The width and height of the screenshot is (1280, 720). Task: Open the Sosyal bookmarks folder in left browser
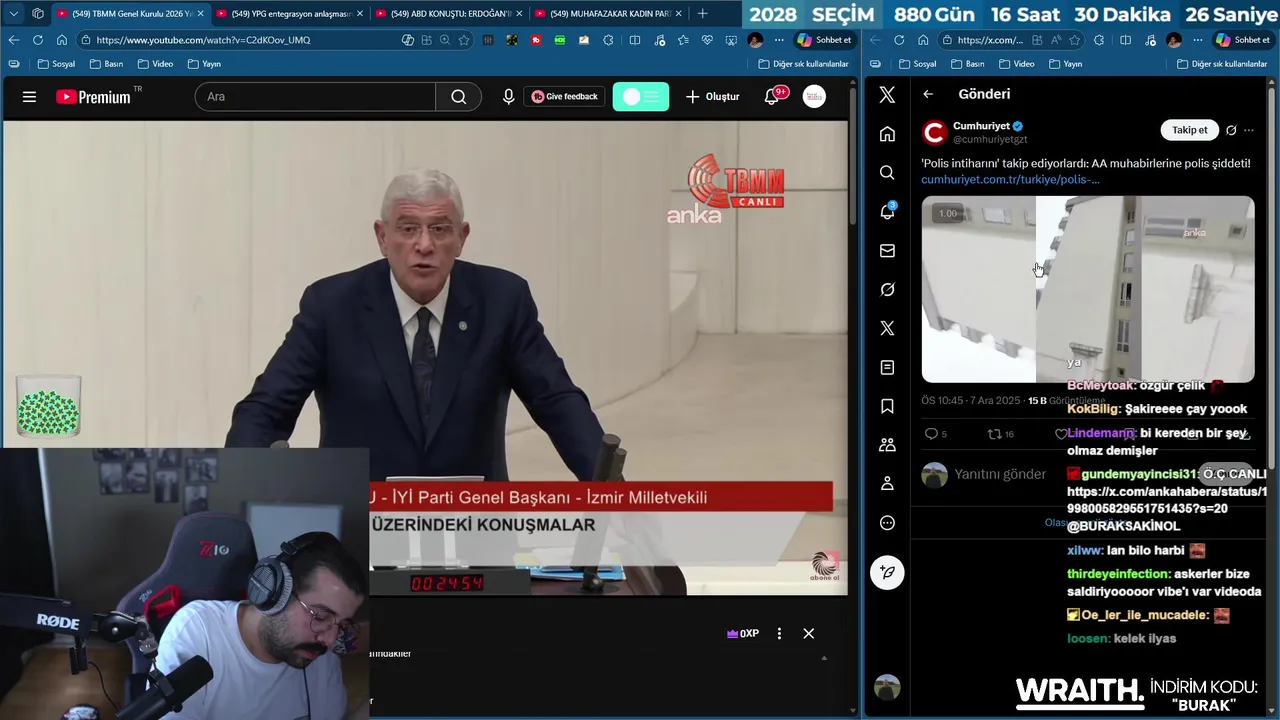pos(56,64)
